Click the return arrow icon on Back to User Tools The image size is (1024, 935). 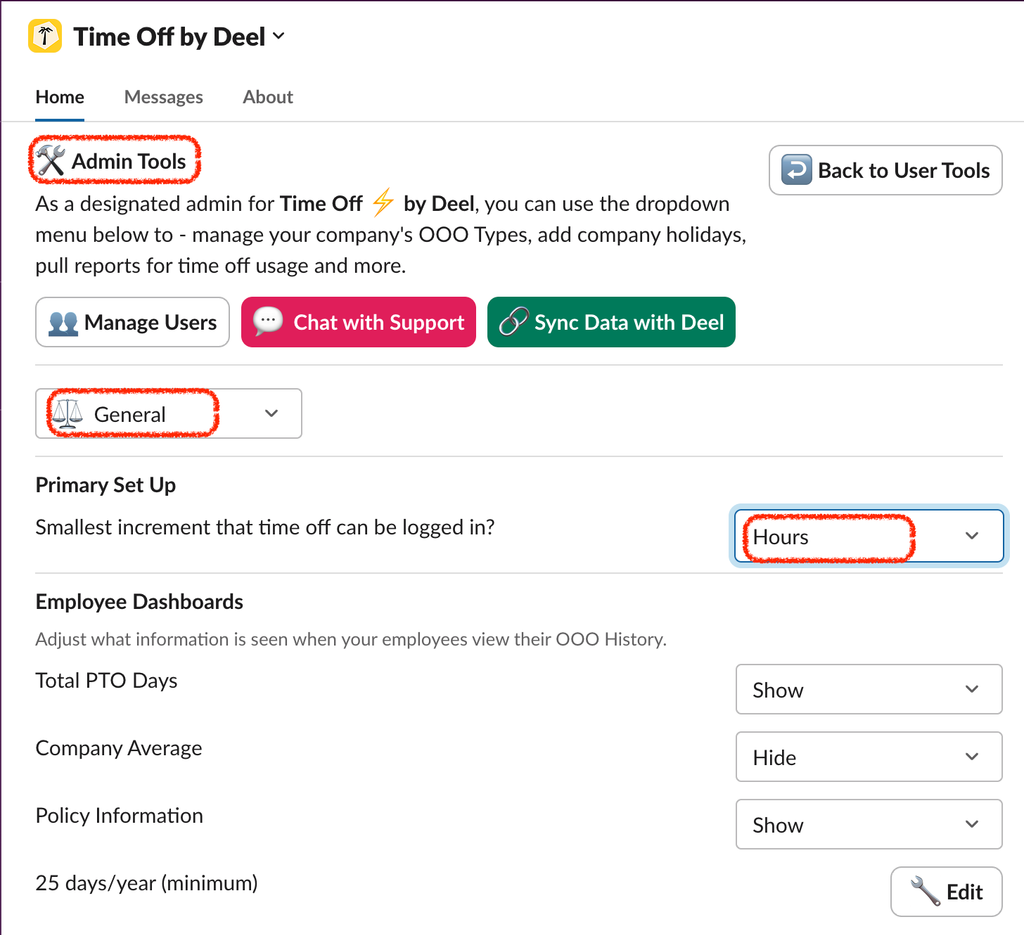pos(797,170)
